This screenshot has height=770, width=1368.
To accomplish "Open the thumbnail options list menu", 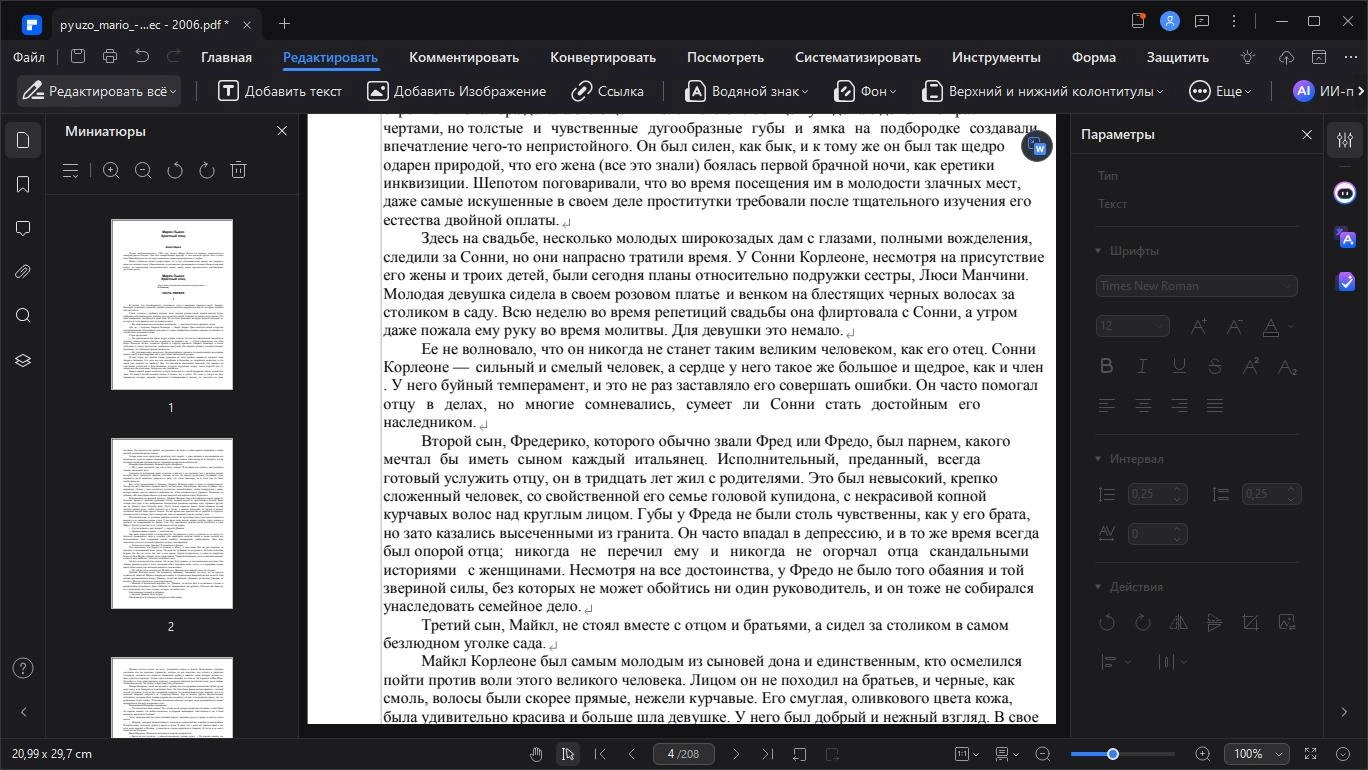I will tap(71, 171).
